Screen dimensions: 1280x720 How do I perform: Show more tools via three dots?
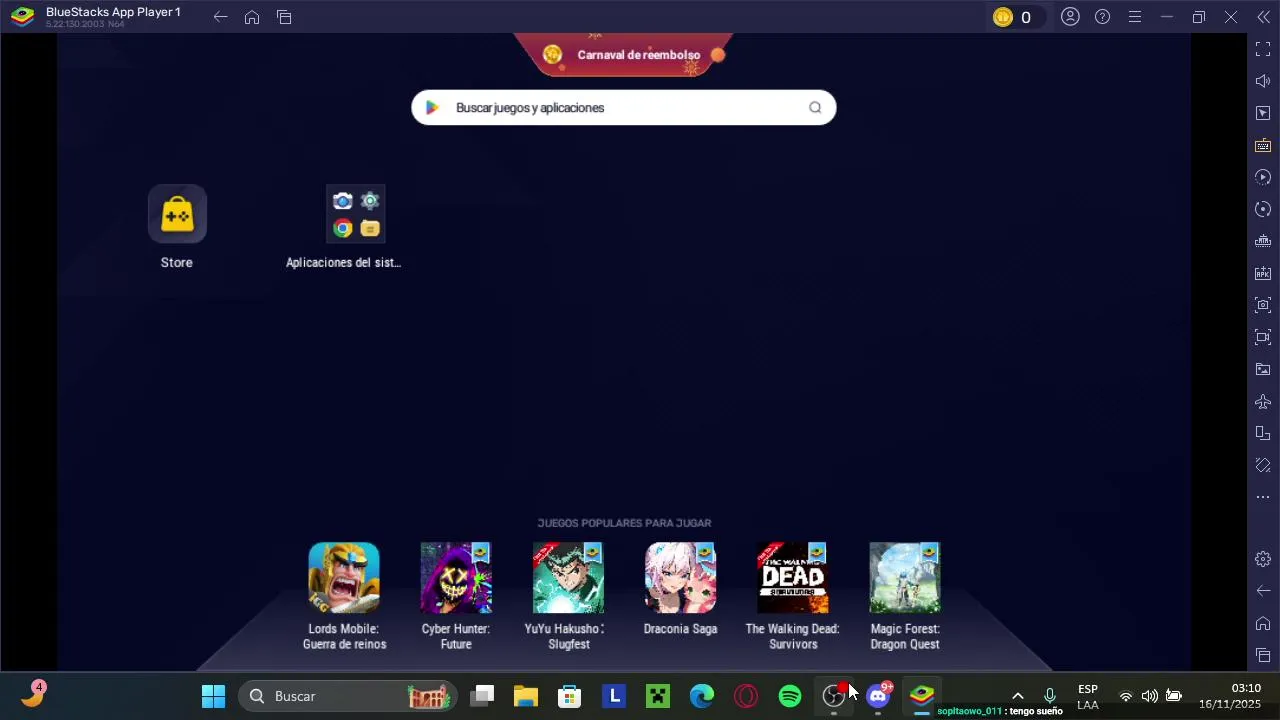pos(1263,497)
